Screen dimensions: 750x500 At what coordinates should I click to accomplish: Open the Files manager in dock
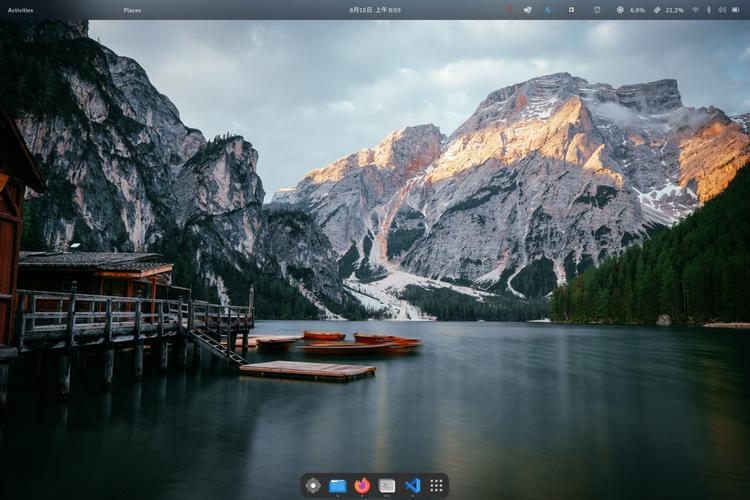[338, 485]
